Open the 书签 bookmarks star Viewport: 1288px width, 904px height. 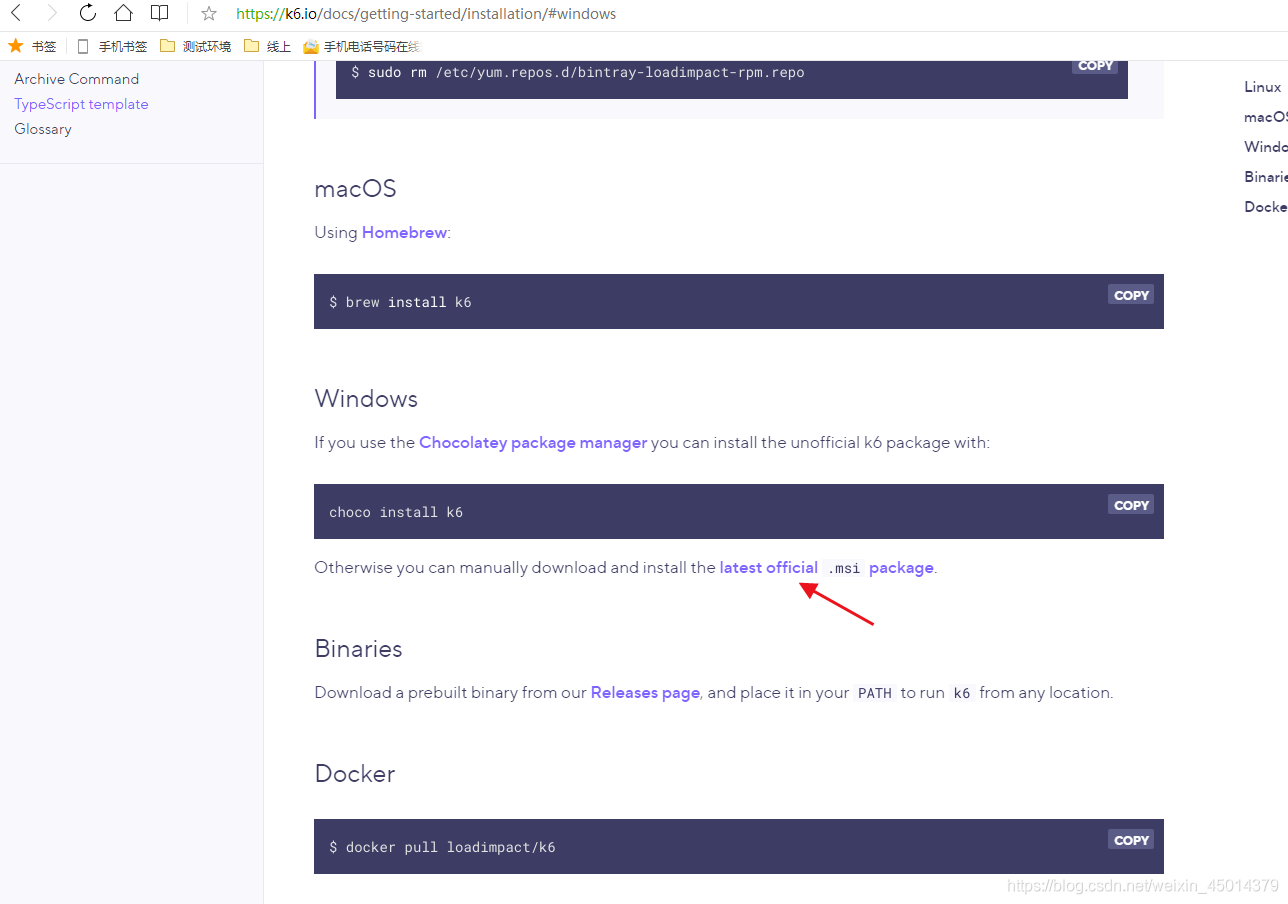coord(32,46)
